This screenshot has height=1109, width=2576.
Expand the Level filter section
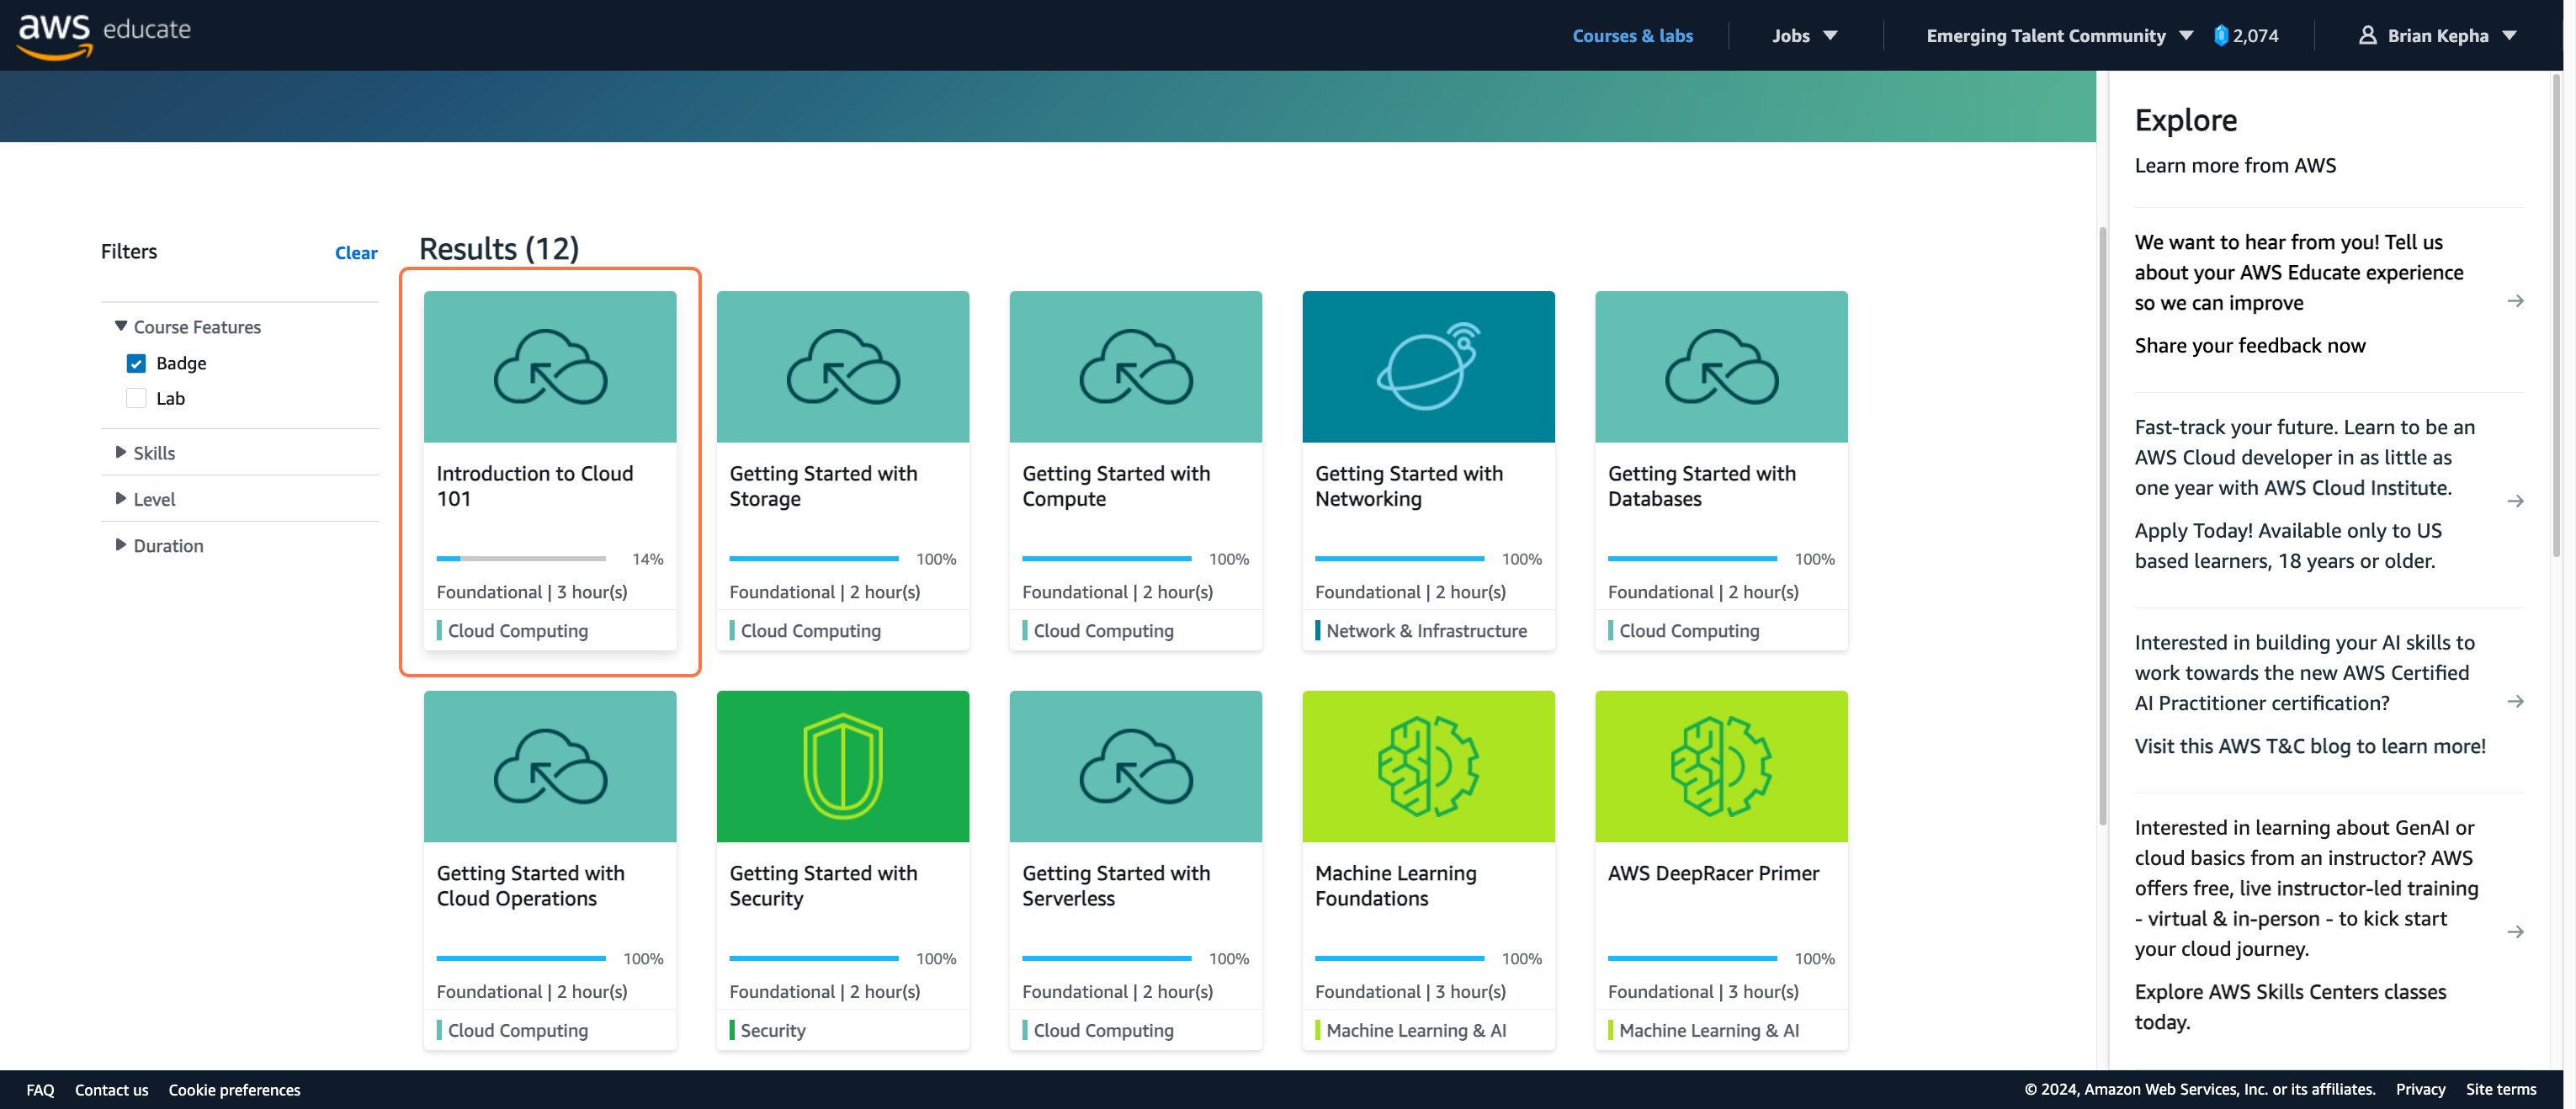[x=145, y=499]
